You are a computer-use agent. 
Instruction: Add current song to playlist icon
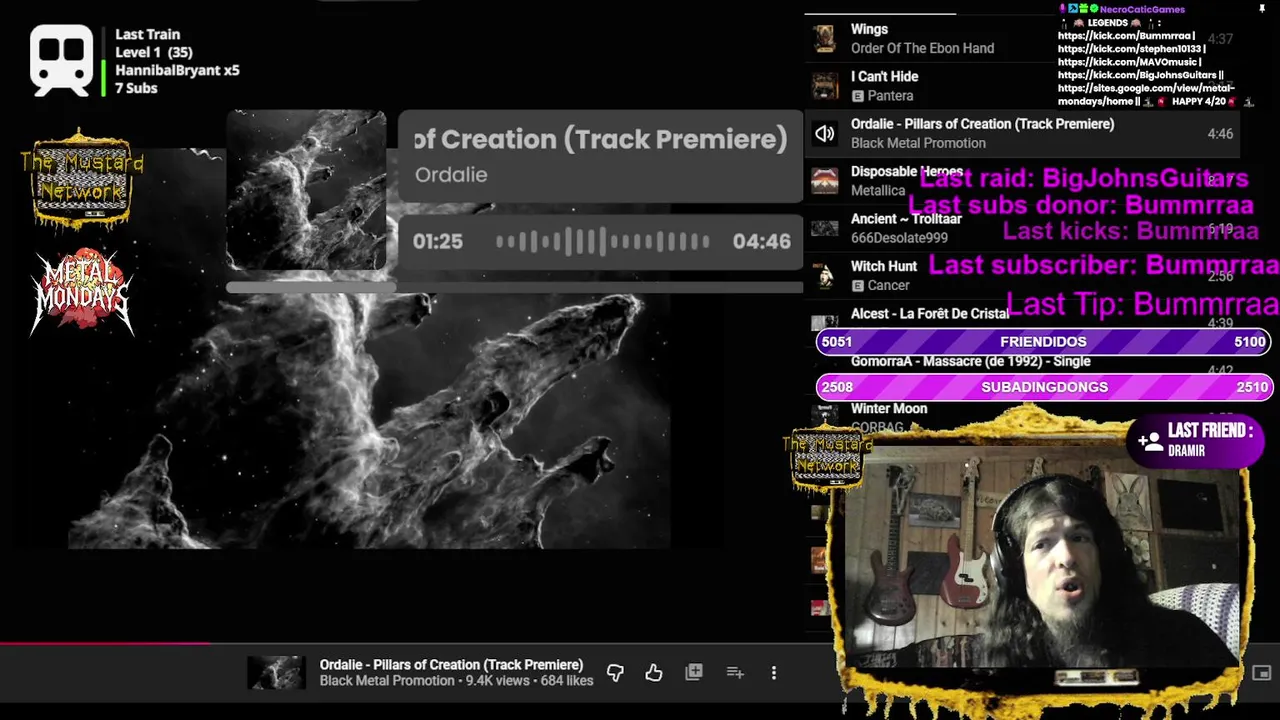(x=735, y=673)
